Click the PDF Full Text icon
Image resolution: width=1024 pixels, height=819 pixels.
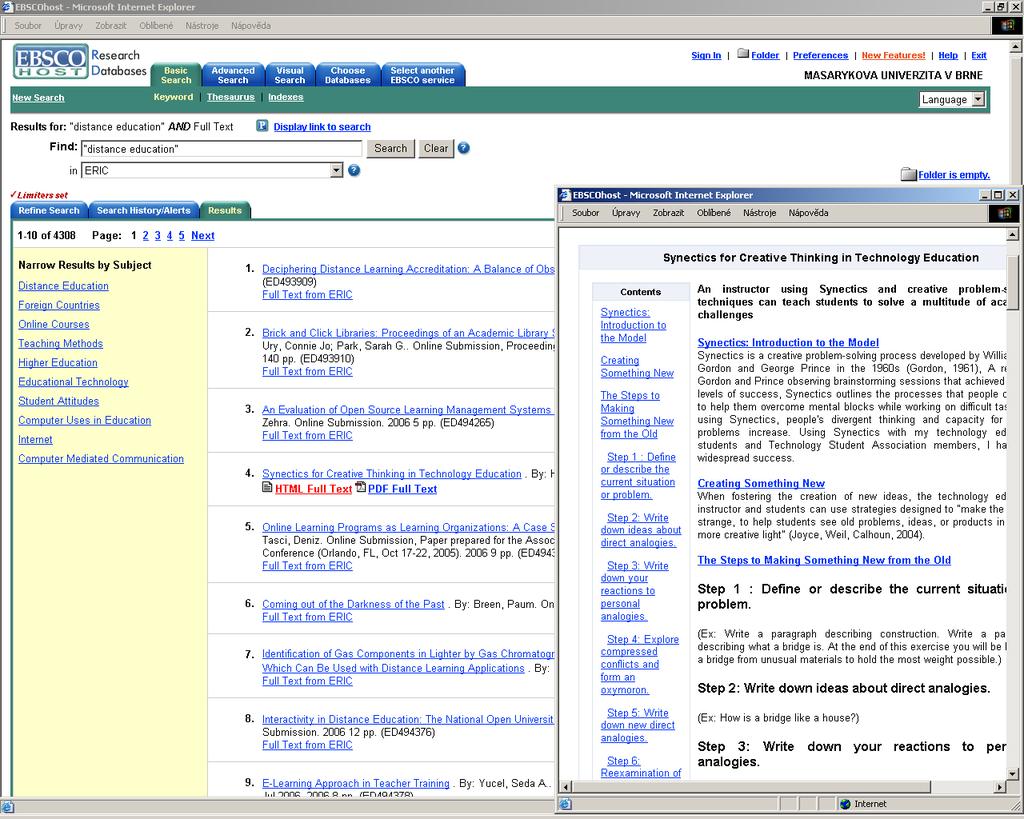pos(360,487)
